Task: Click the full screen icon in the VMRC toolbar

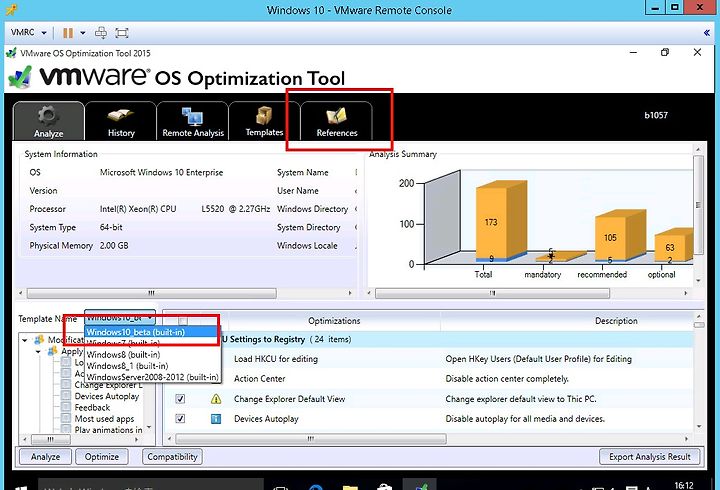Action: (x=122, y=33)
